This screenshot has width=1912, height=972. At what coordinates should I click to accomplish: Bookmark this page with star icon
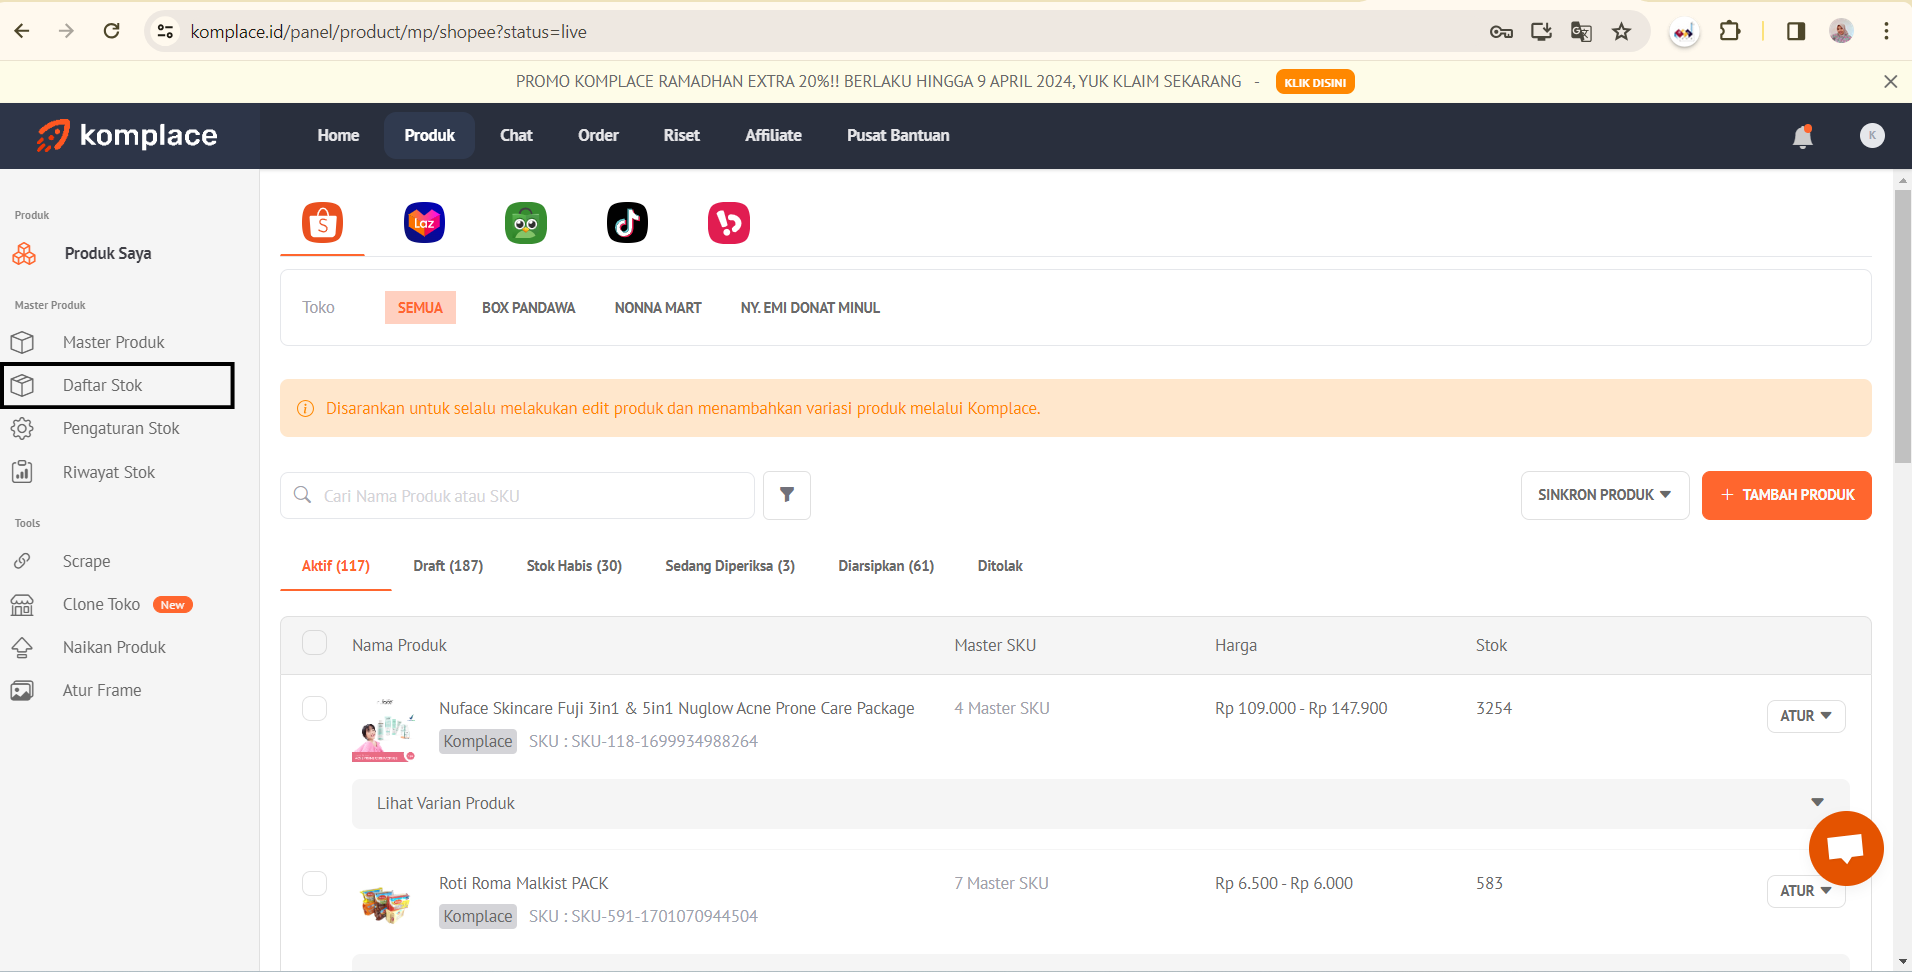tap(1621, 32)
